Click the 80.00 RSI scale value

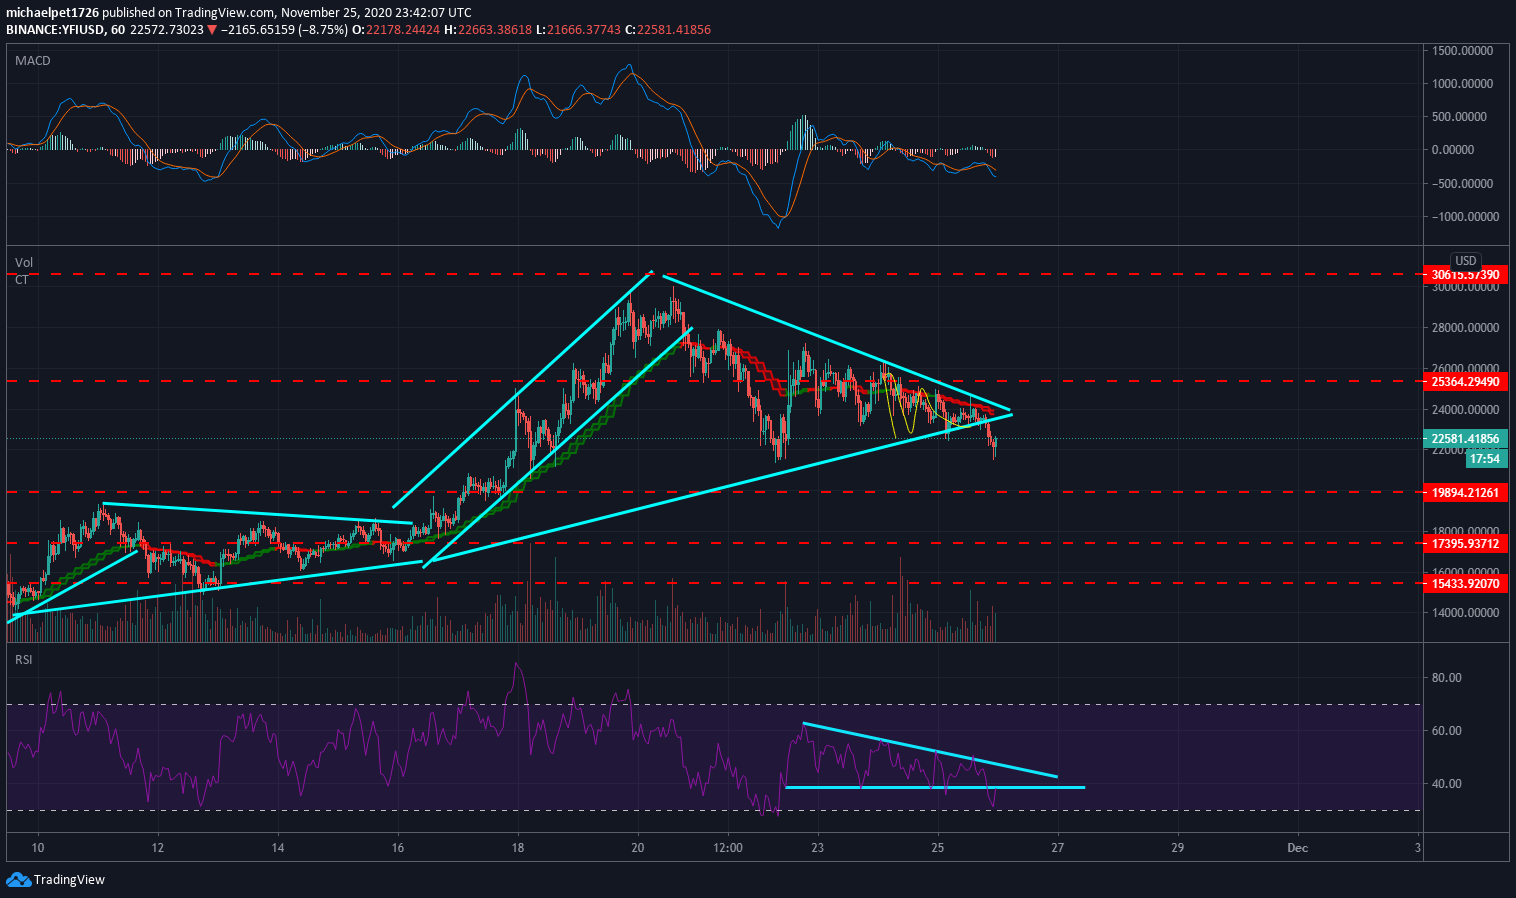coord(1447,677)
